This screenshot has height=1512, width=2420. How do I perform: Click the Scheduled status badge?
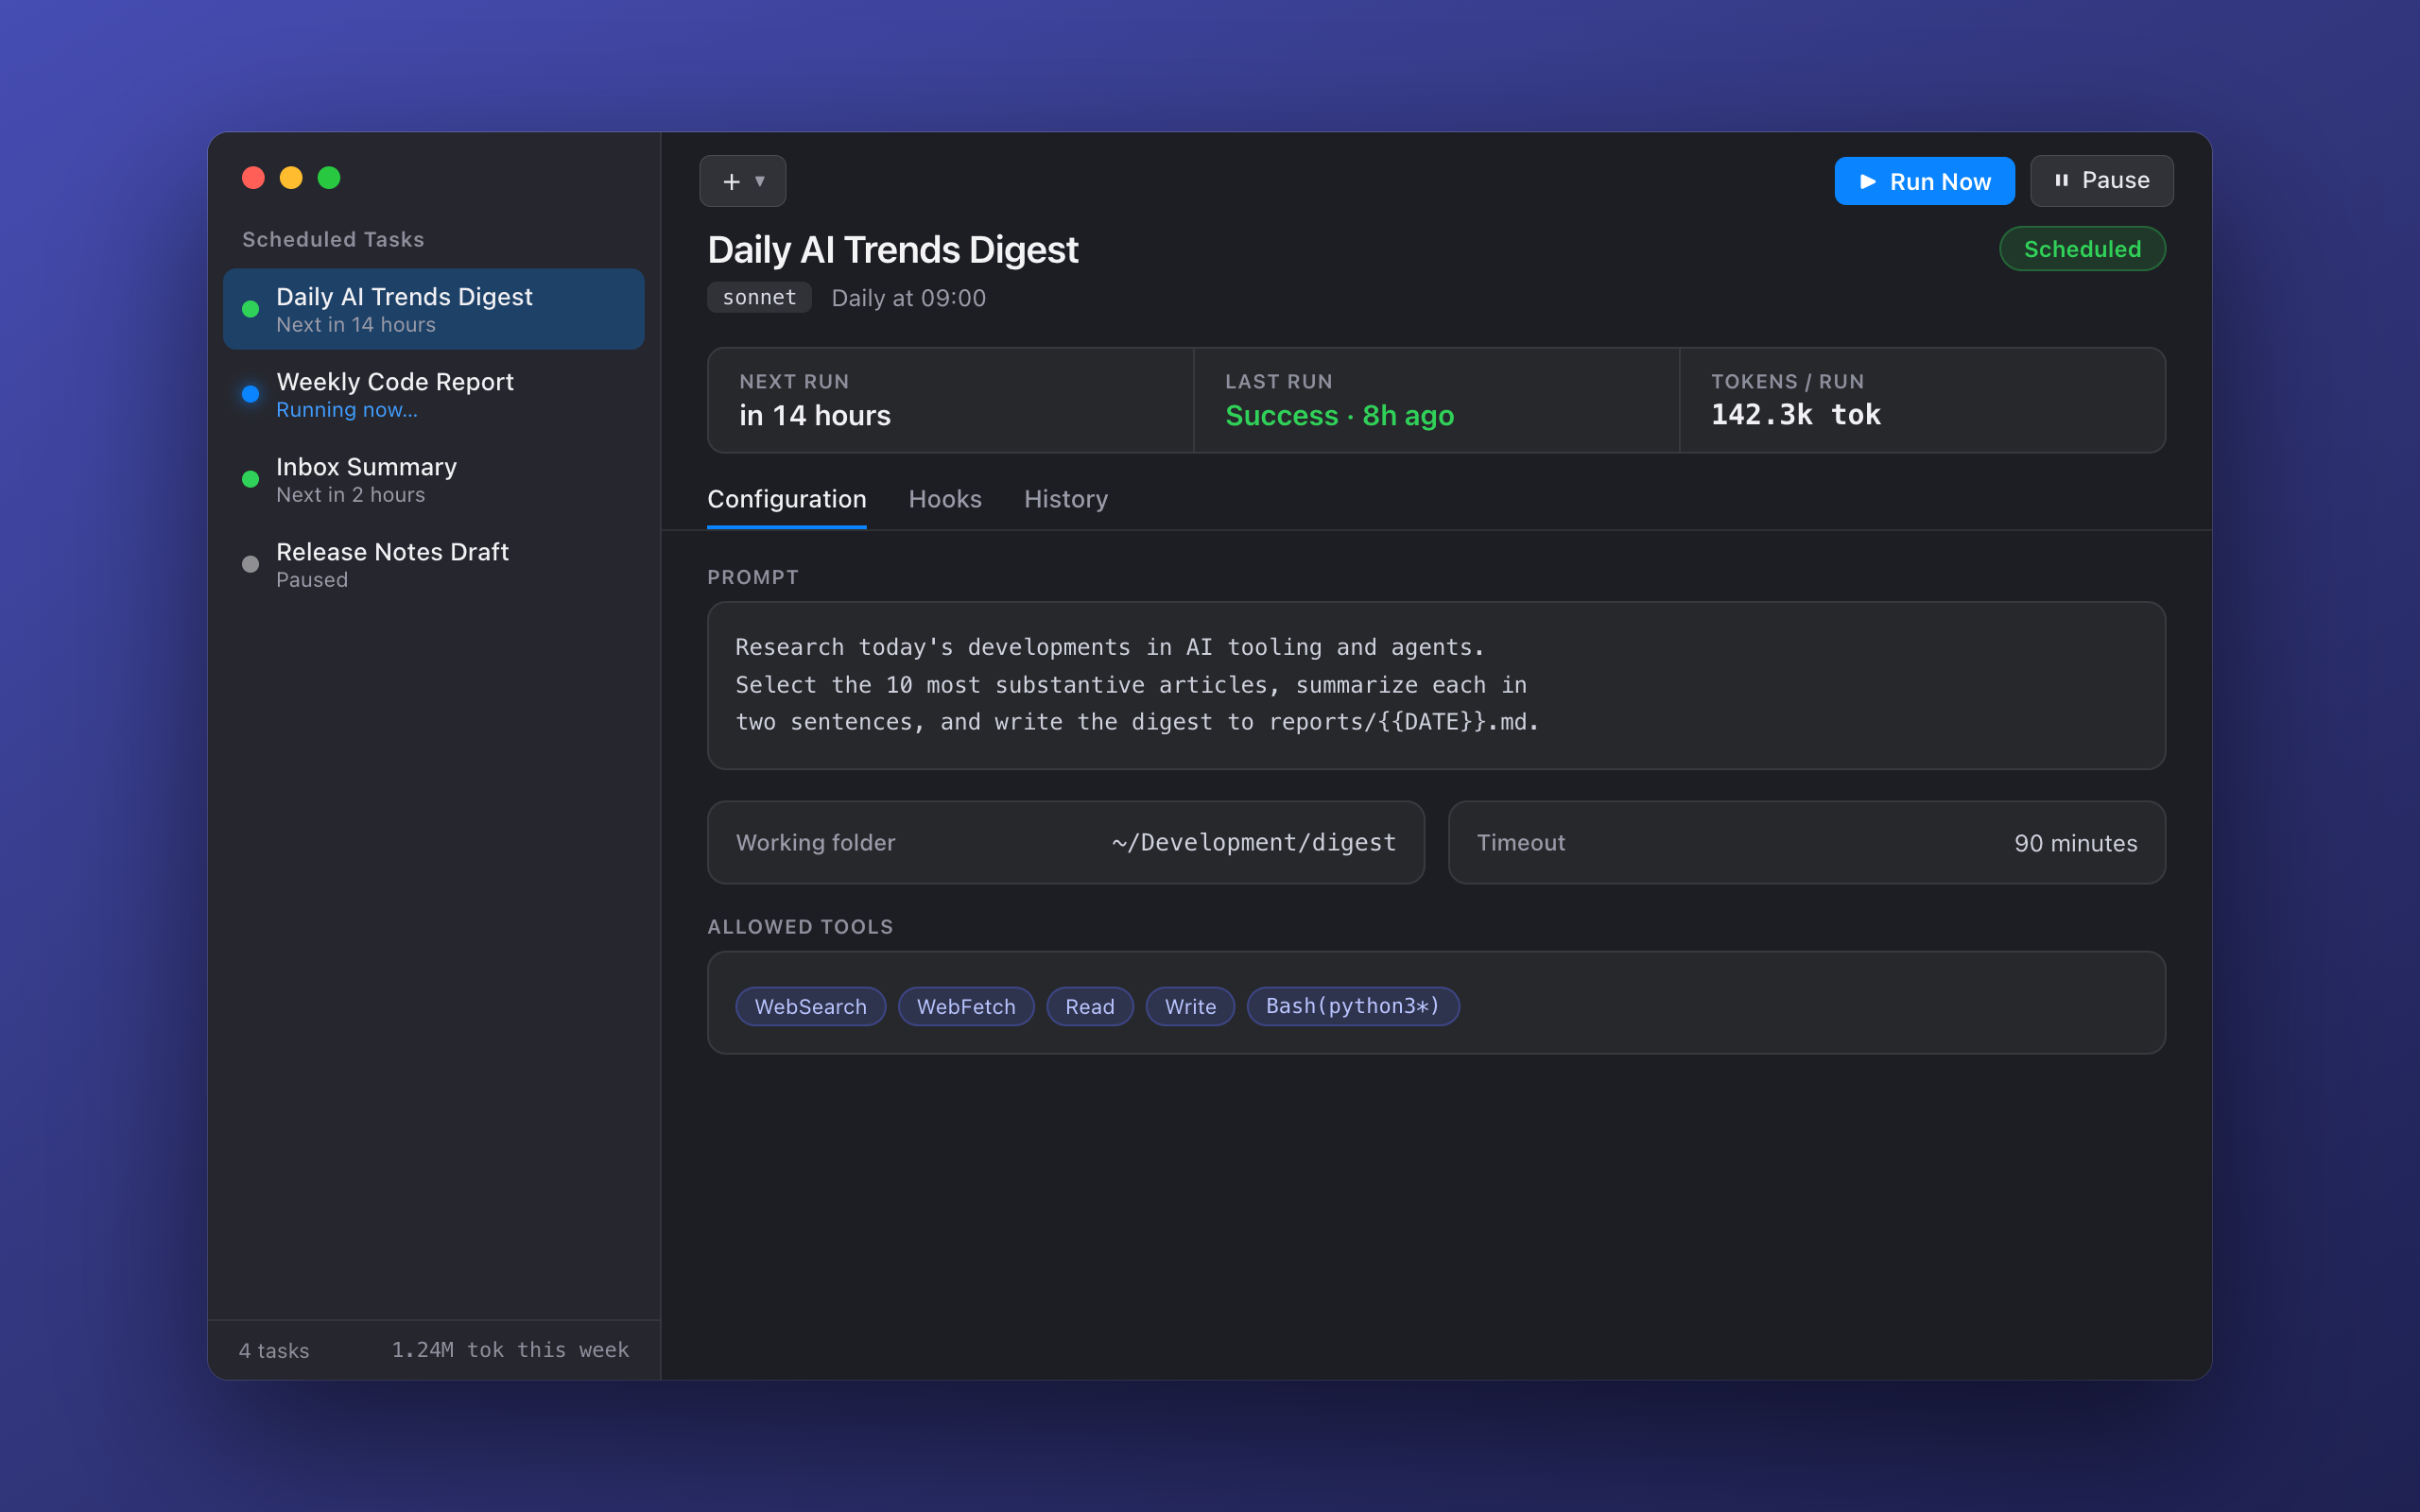(2082, 249)
